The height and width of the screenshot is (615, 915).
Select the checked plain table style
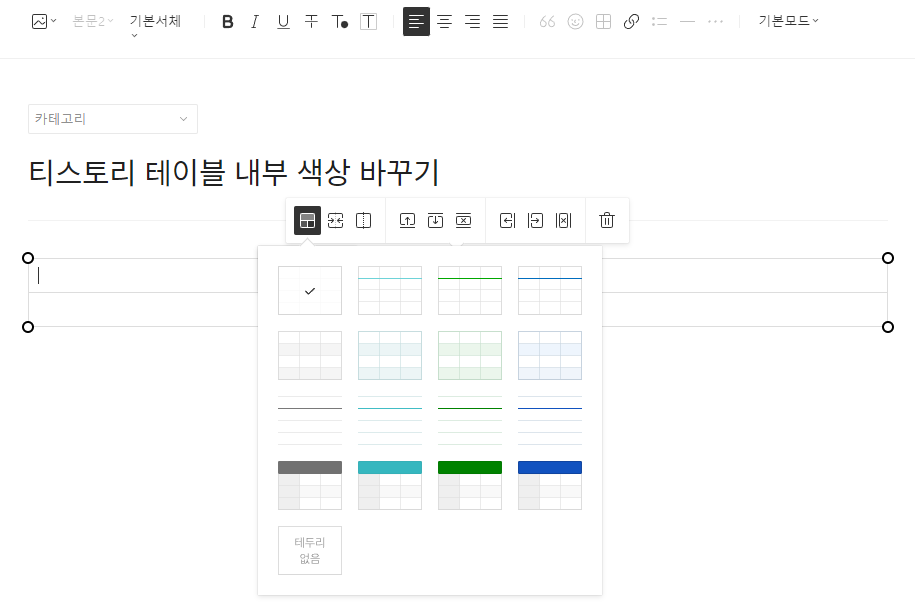point(310,291)
